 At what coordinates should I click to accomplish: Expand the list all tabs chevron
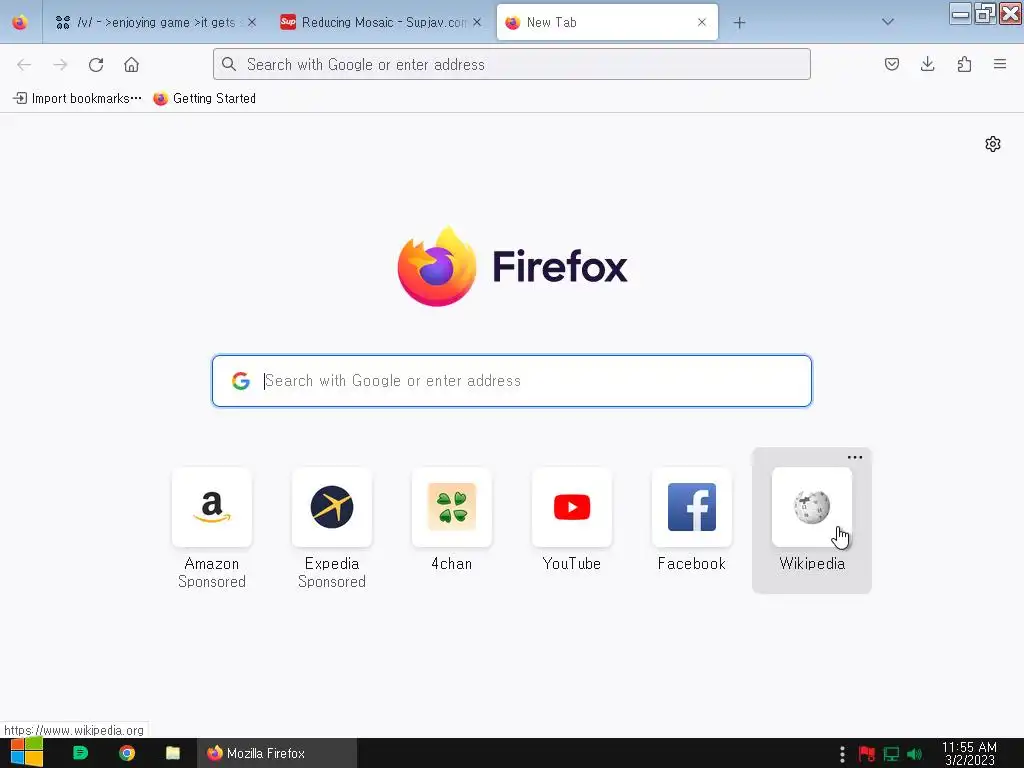888,22
